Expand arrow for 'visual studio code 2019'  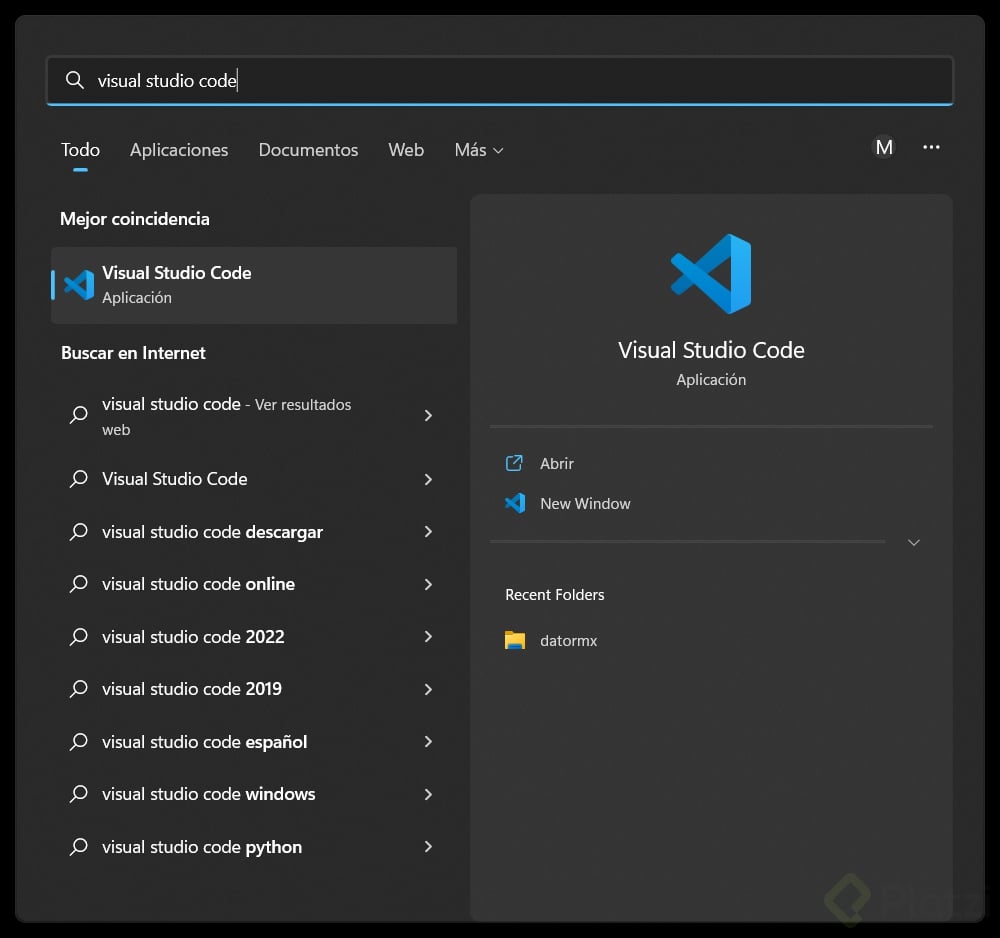point(428,689)
